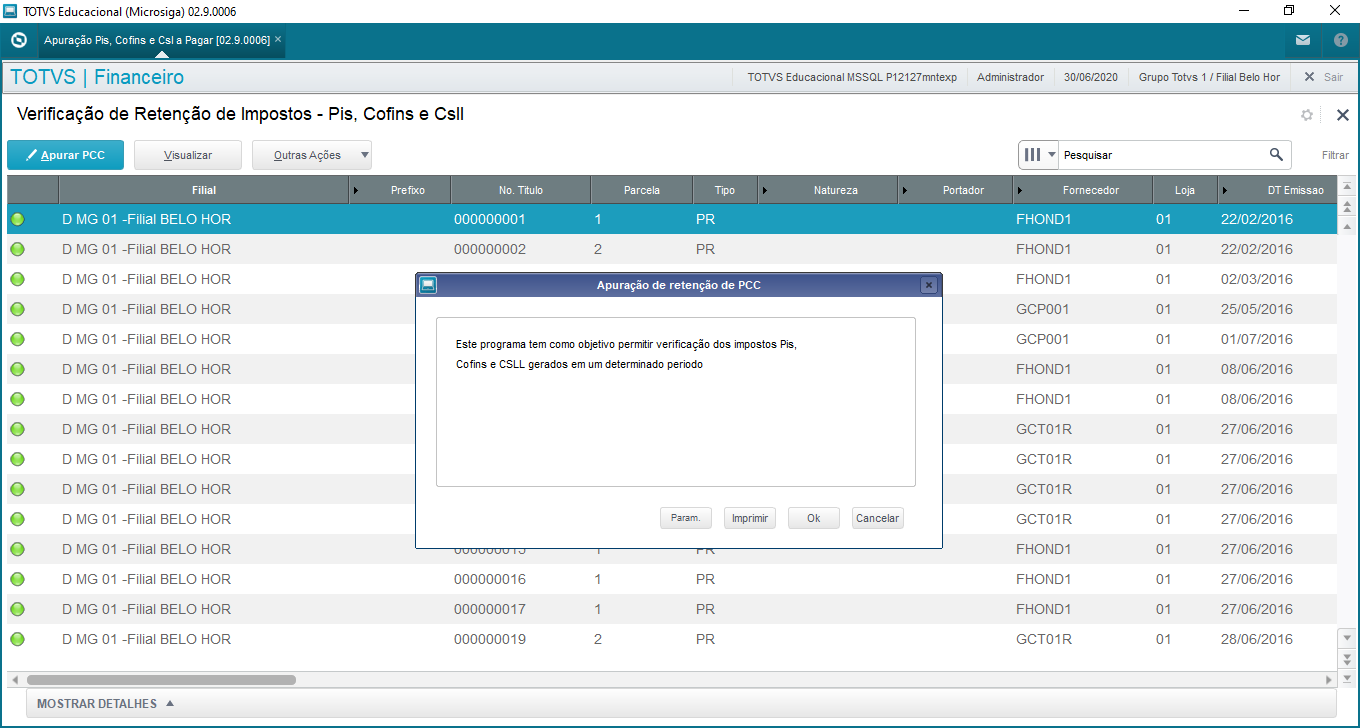
Task: Click the arrow beside the Prefixo column header
Action: (x=357, y=190)
